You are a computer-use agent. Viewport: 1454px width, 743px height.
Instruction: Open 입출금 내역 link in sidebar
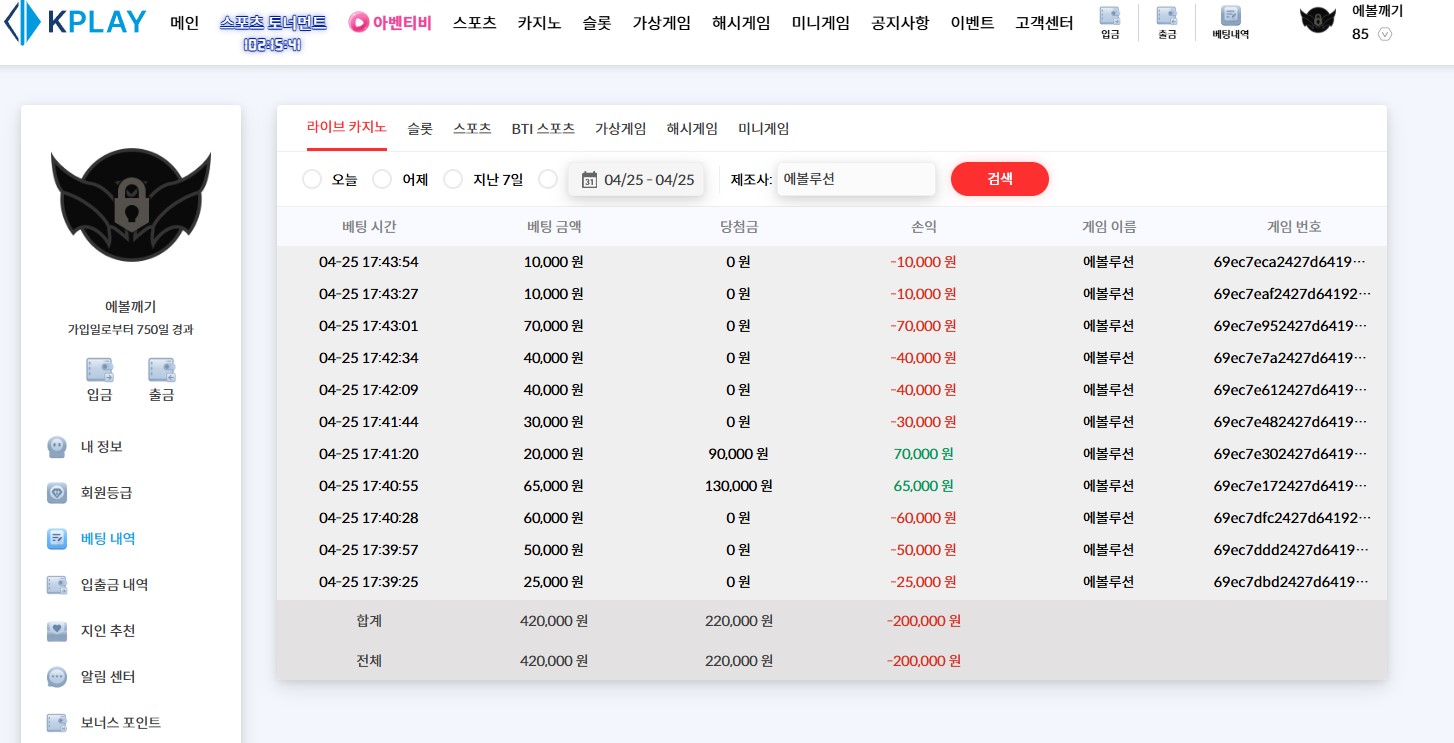(x=114, y=585)
